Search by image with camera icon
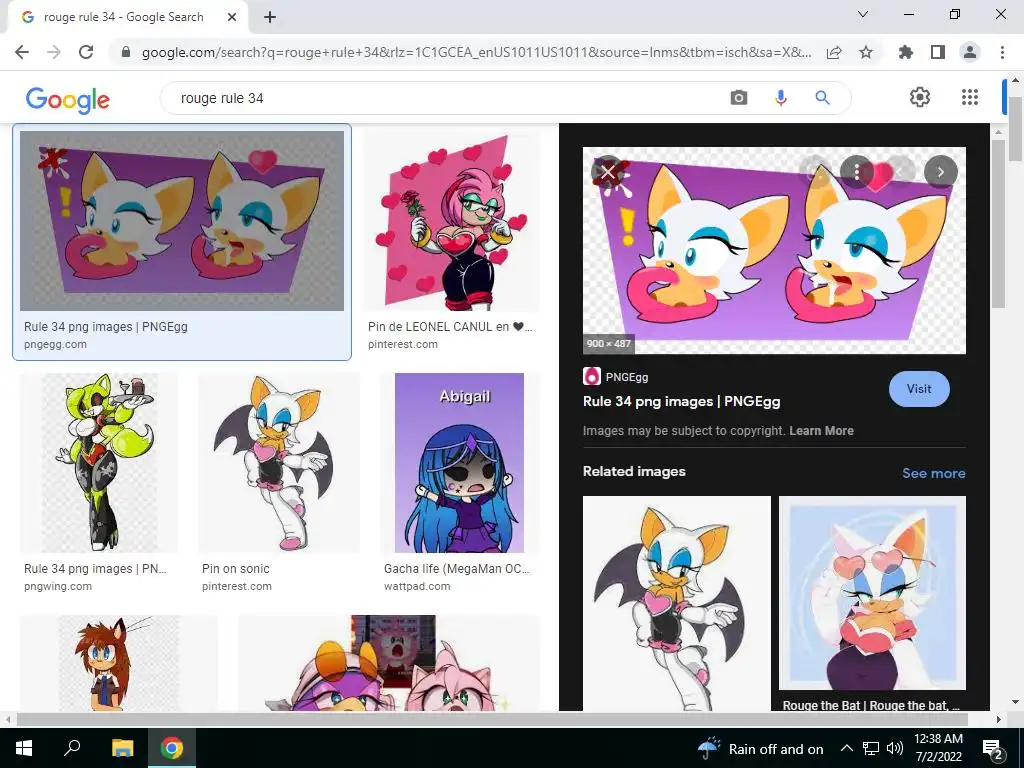Screen dimensions: 1024x768 739,98
